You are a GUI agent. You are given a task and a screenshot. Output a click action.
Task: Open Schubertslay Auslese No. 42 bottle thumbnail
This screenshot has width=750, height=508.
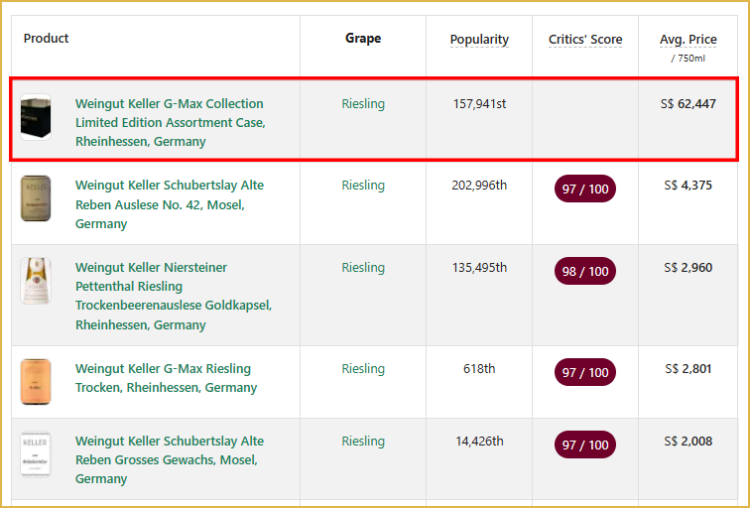tap(36, 199)
